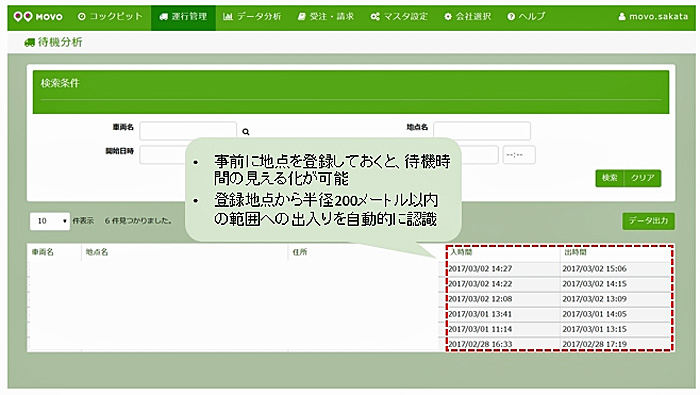This screenshot has height=395, width=700.
Task: Click the truck icon beside 待機分析
Action: pyautogui.click(x=29, y=42)
